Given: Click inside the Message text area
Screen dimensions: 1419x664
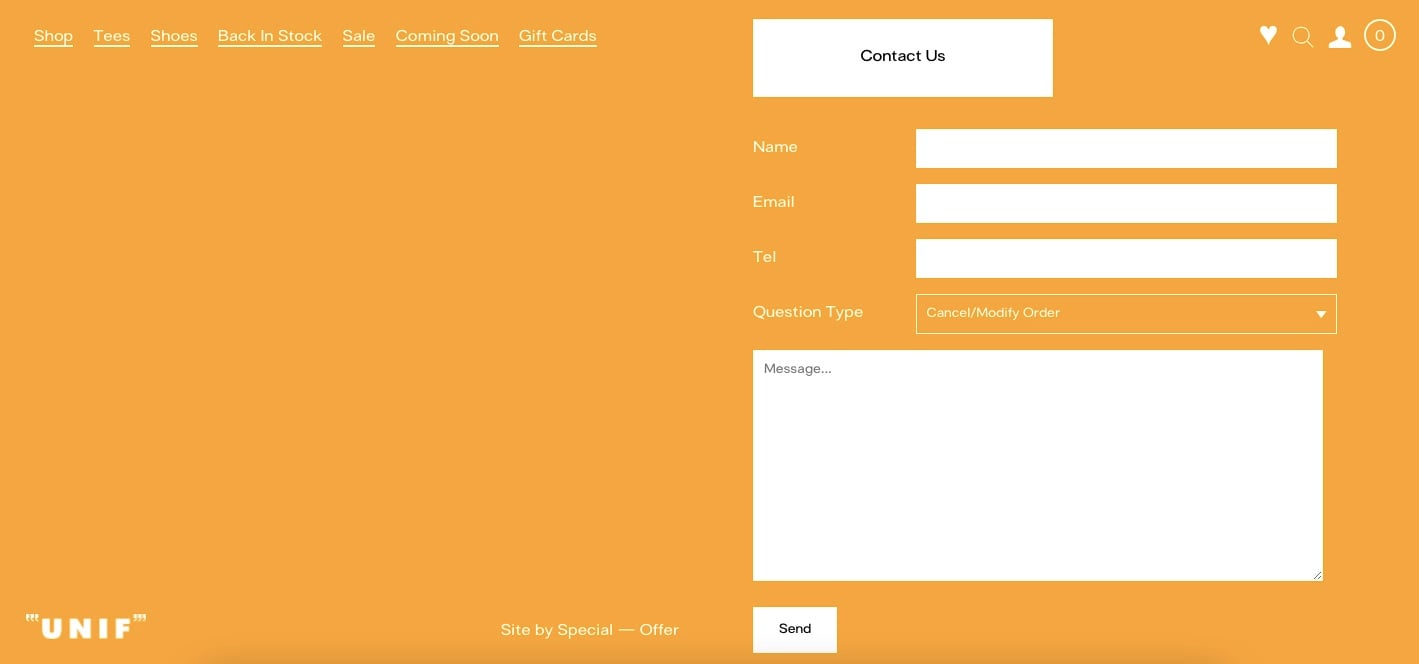Looking at the screenshot, I should 1037,465.
